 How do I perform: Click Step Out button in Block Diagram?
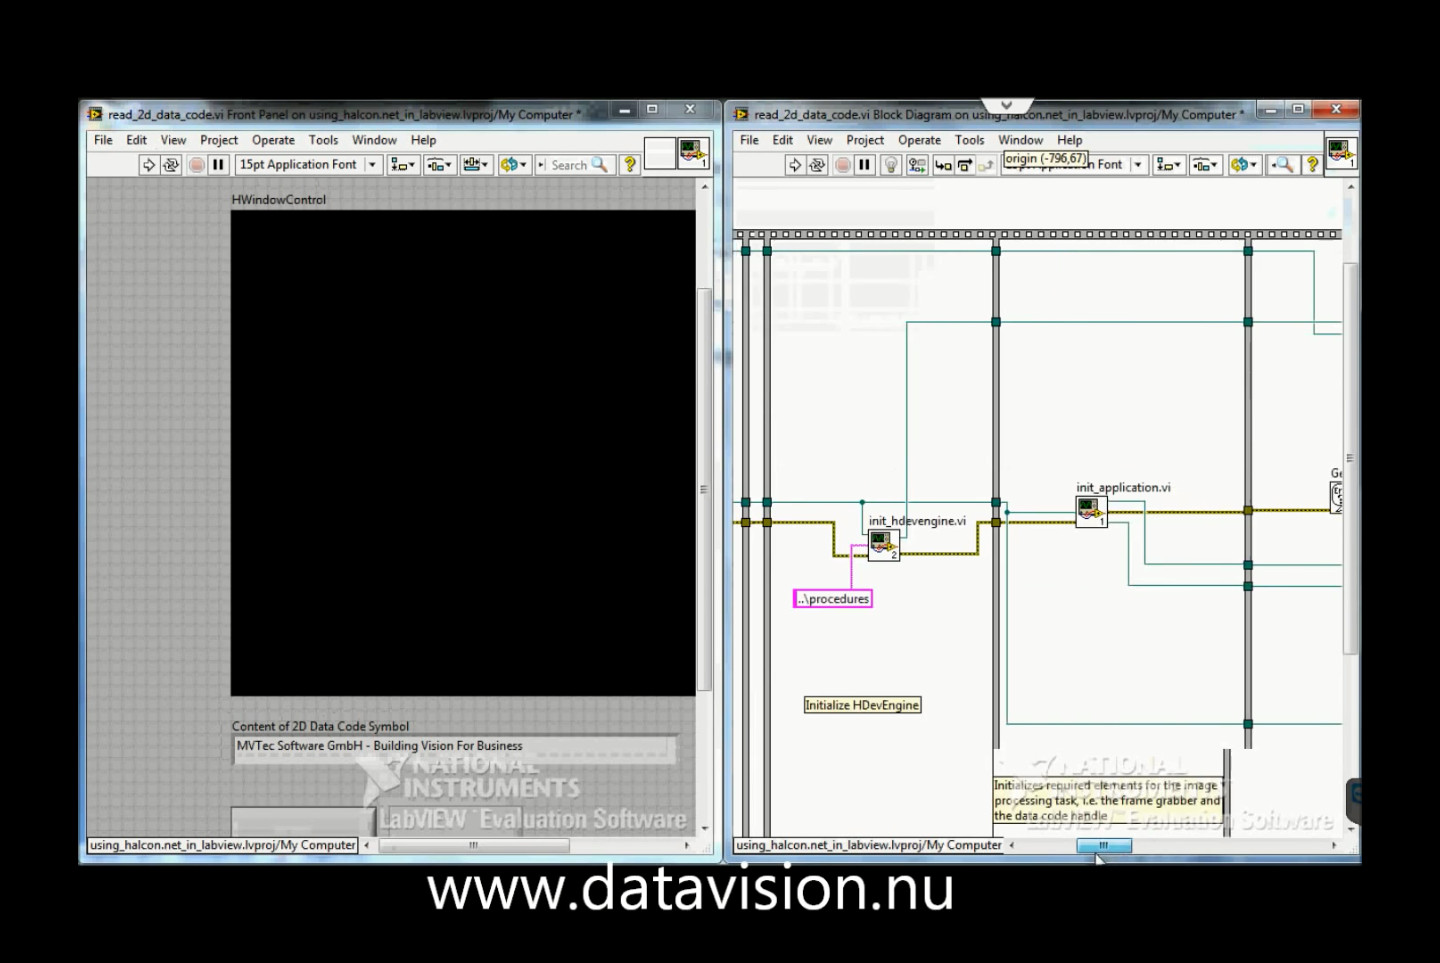tap(986, 165)
